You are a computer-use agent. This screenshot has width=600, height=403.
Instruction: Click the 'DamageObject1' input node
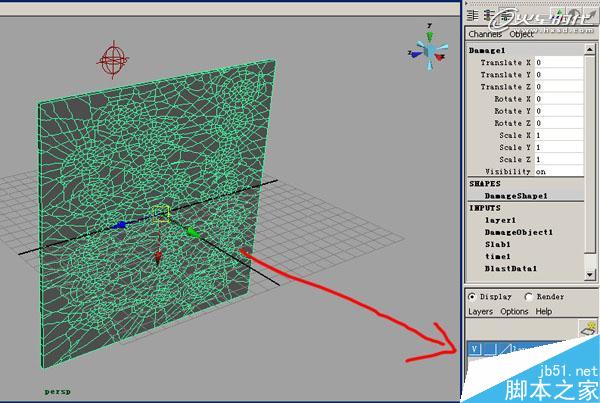pyautogui.click(x=518, y=232)
